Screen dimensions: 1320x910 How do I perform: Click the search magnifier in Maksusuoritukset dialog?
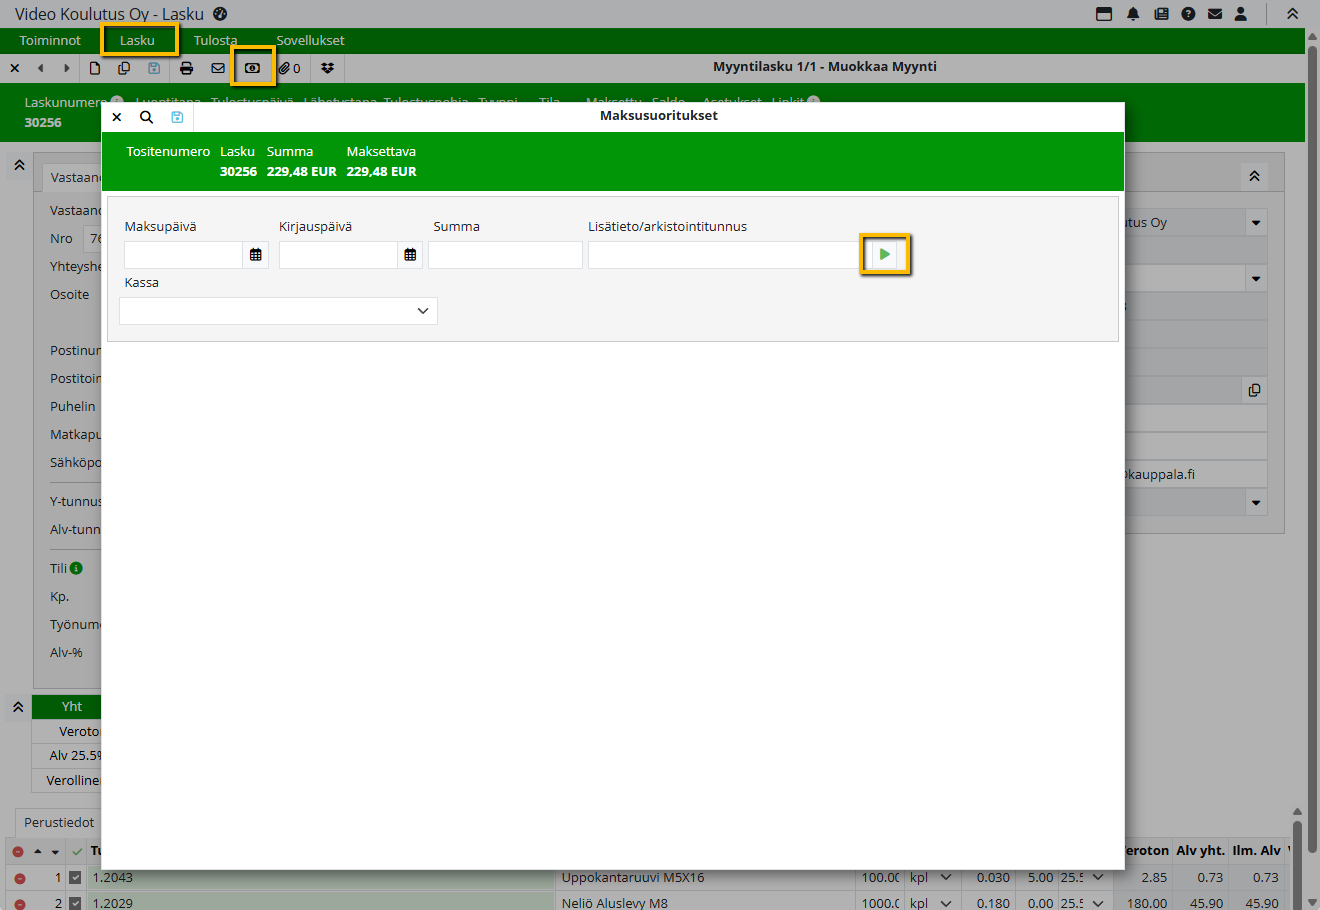[x=146, y=117]
